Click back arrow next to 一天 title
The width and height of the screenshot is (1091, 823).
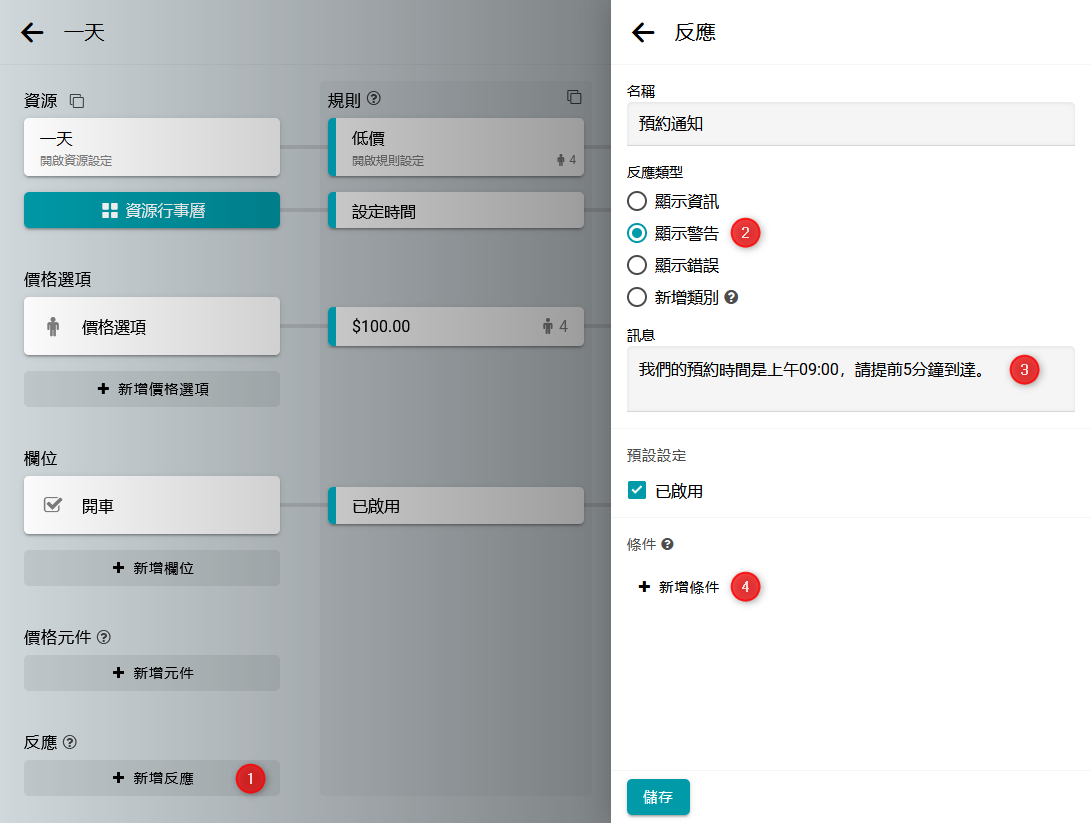point(33,33)
